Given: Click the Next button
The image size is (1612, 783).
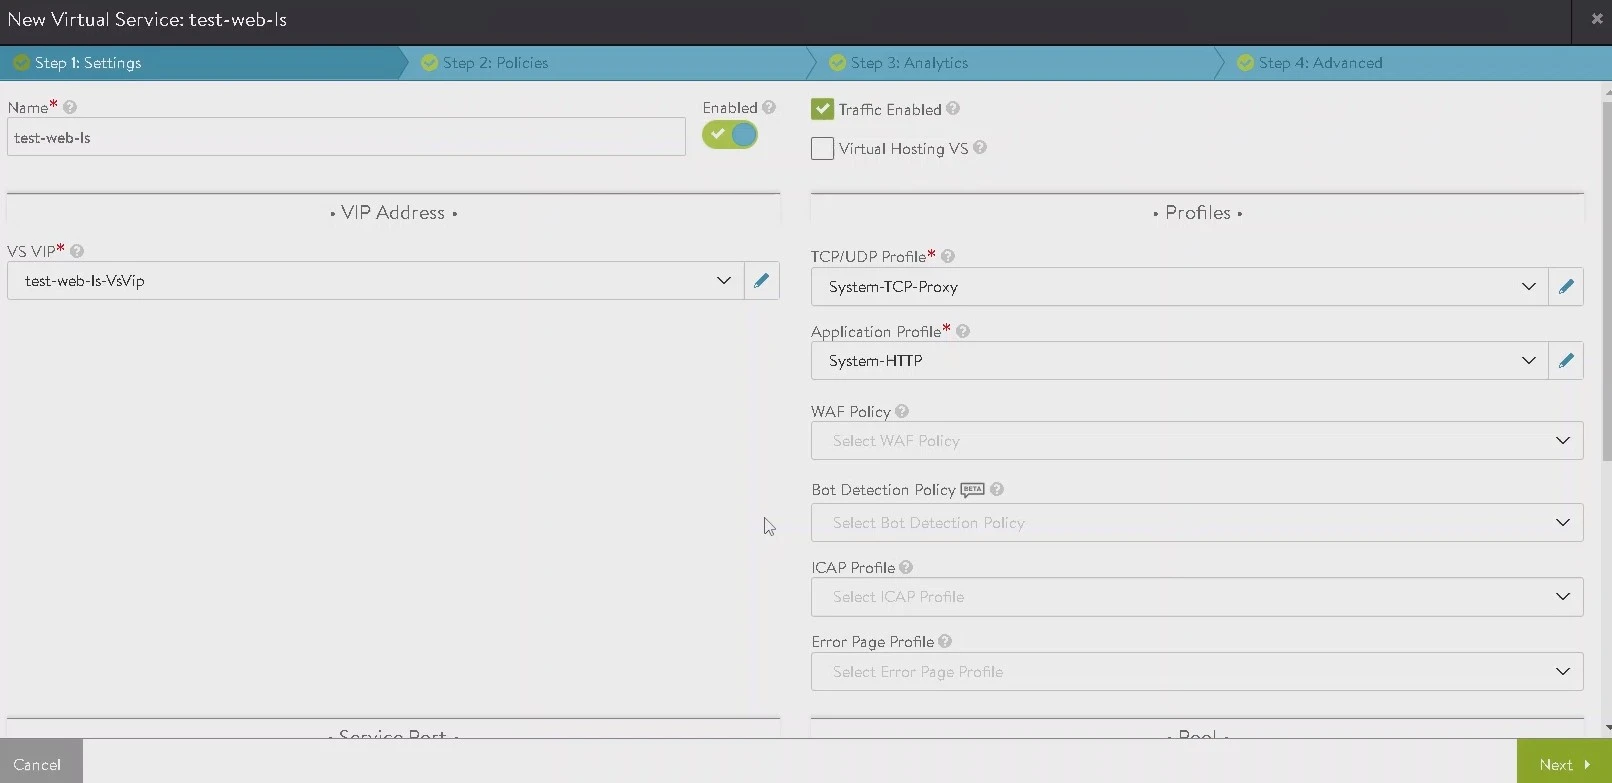Looking at the screenshot, I should [x=1564, y=762].
